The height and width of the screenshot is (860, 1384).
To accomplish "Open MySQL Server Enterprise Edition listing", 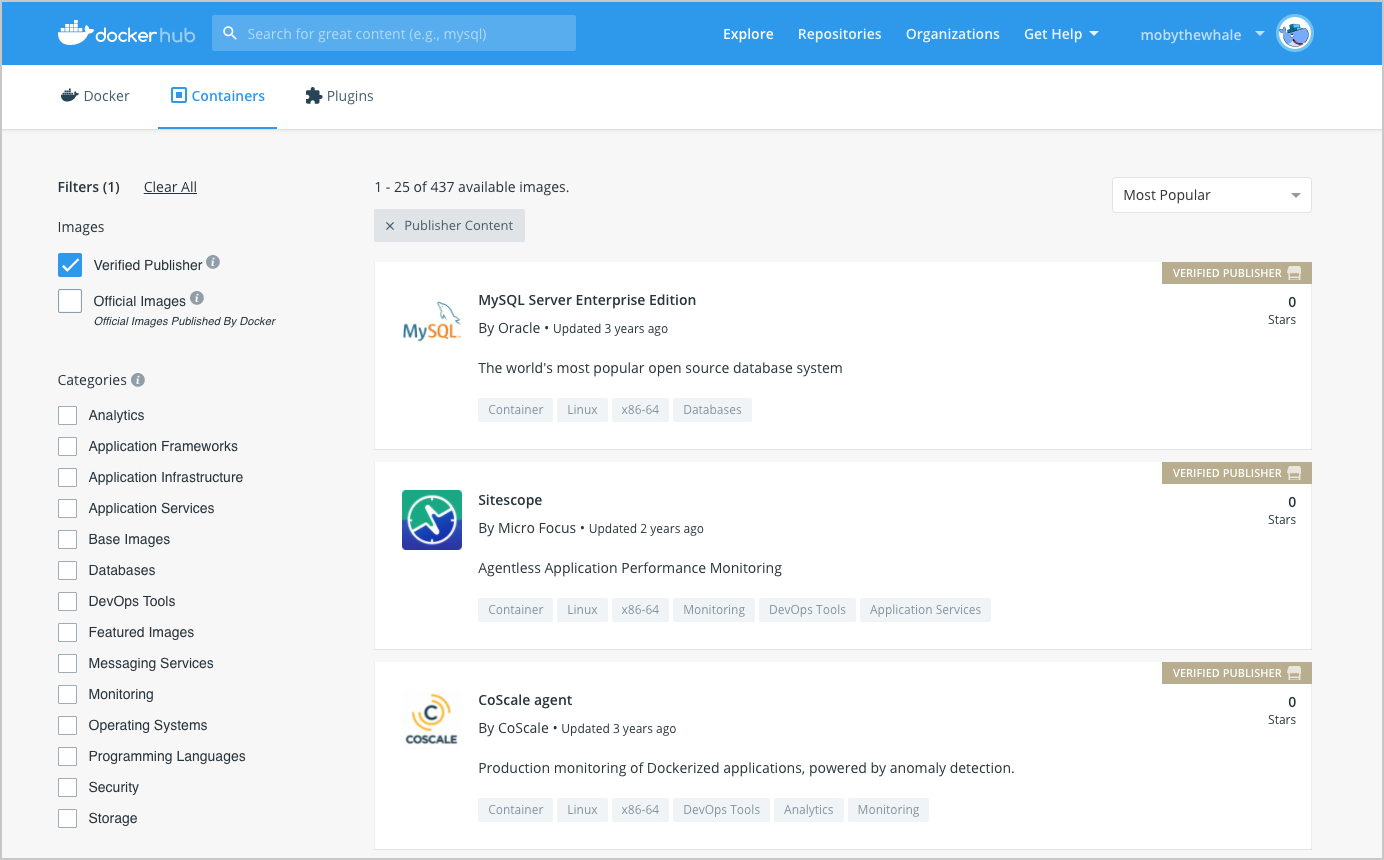I will tap(587, 300).
